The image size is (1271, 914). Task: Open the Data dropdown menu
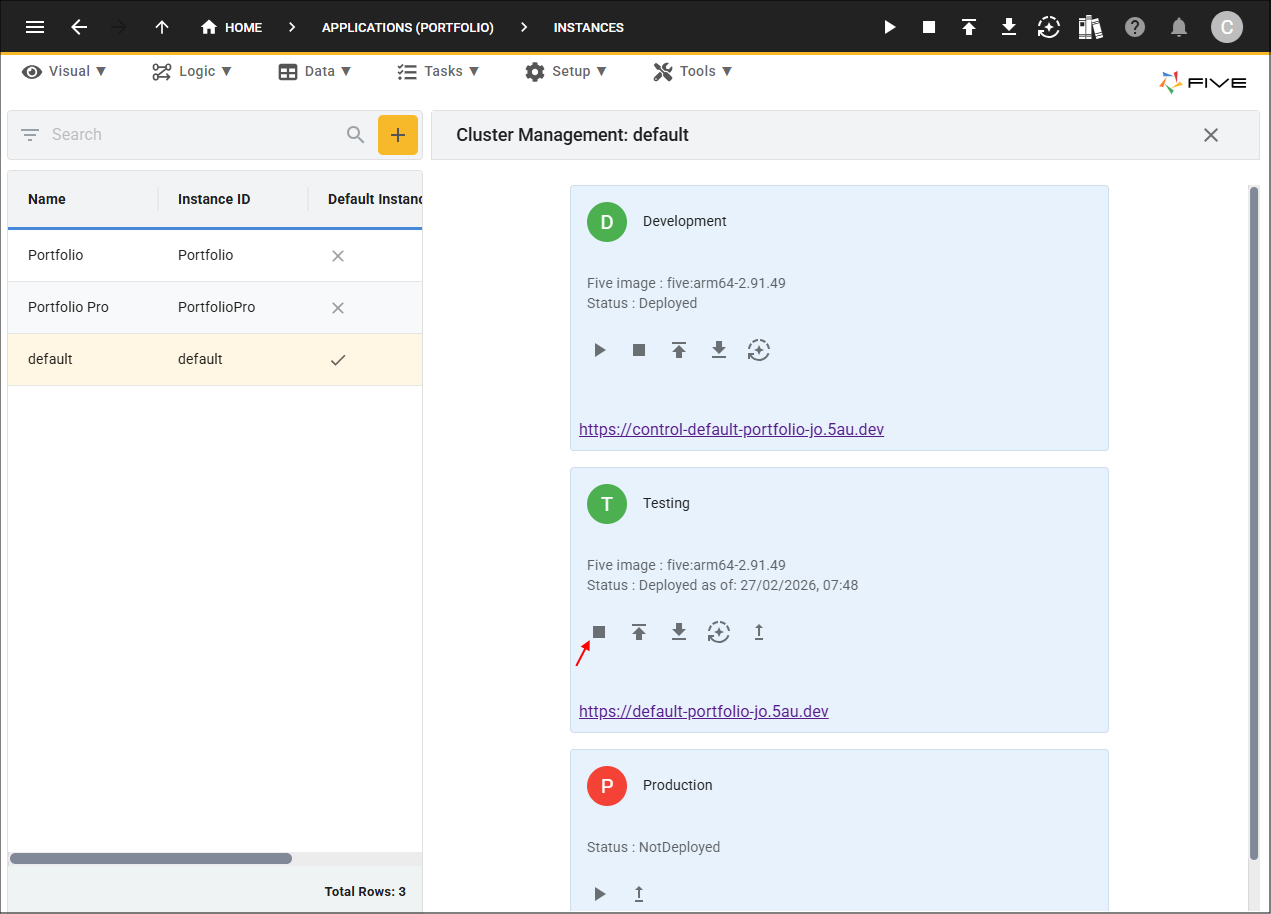coord(315,71)
